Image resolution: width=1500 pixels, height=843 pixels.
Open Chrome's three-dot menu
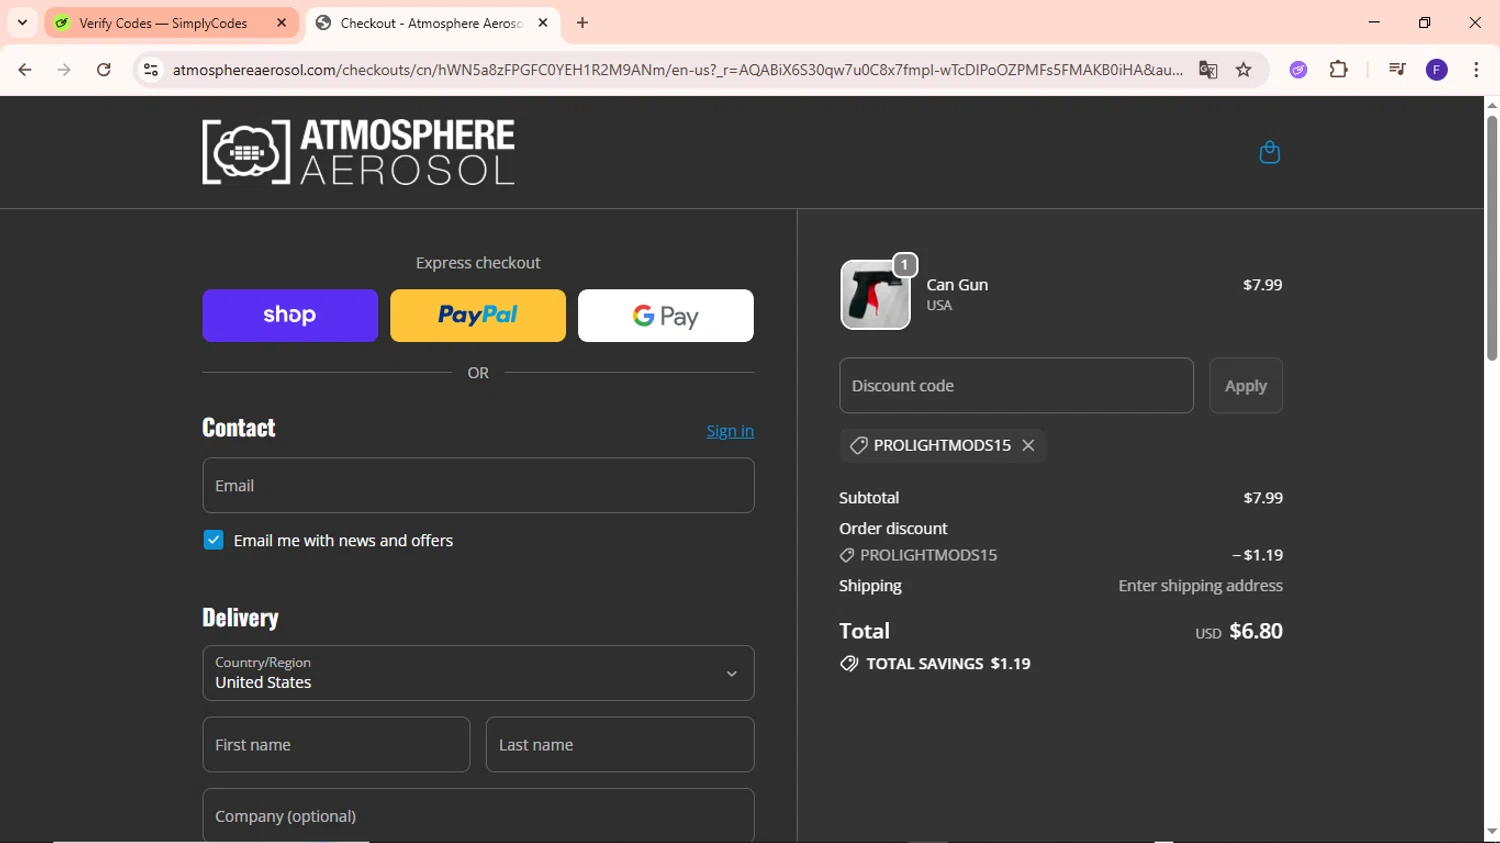pyautogui.click(x=1476, y=70)
